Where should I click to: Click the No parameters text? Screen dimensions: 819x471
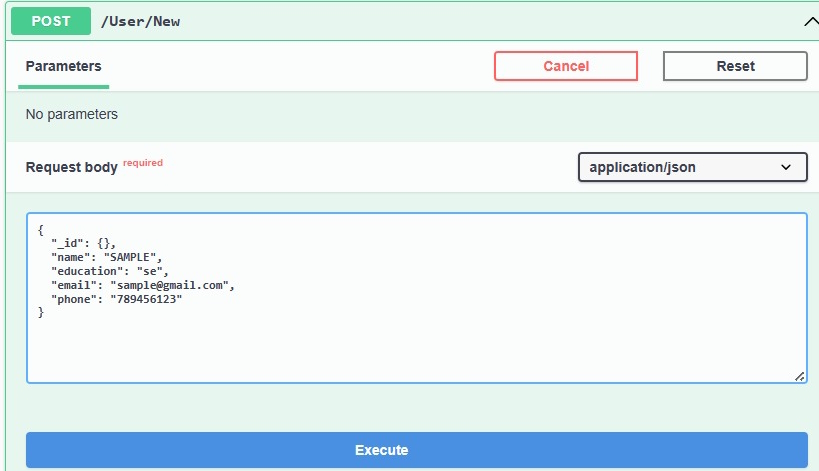point(72,114)
